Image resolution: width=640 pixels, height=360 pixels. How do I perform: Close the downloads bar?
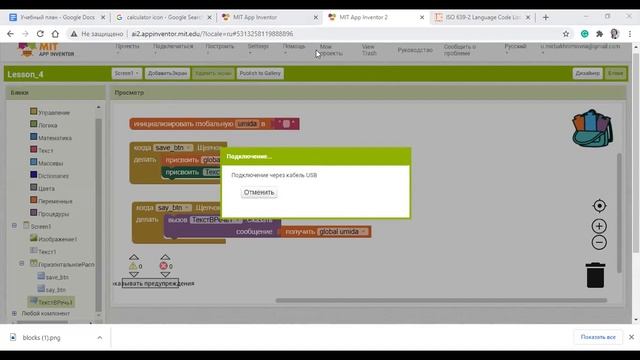point(631,337)
